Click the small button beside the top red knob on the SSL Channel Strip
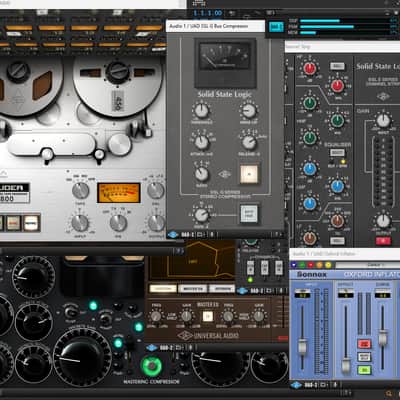This screenshot has height=400, width=400. click(337, 66)
